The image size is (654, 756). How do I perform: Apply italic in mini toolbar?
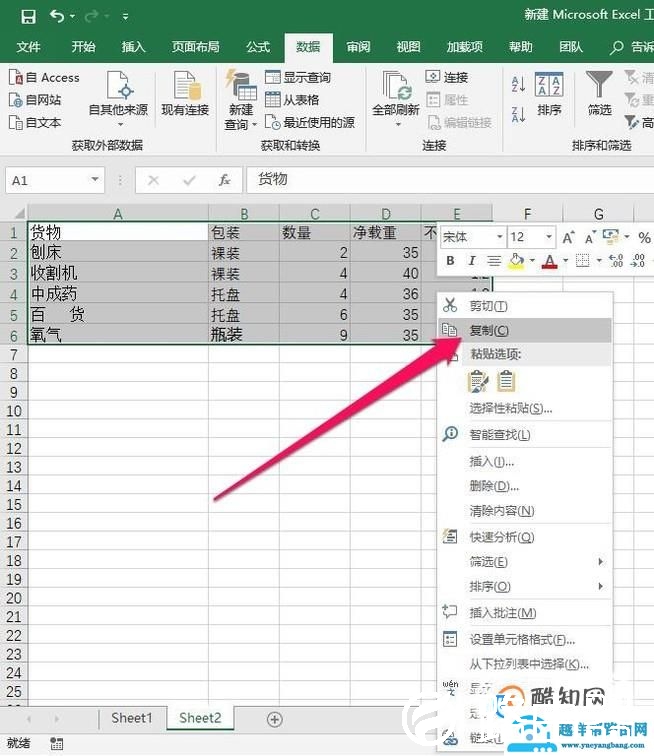pos(472,261)
